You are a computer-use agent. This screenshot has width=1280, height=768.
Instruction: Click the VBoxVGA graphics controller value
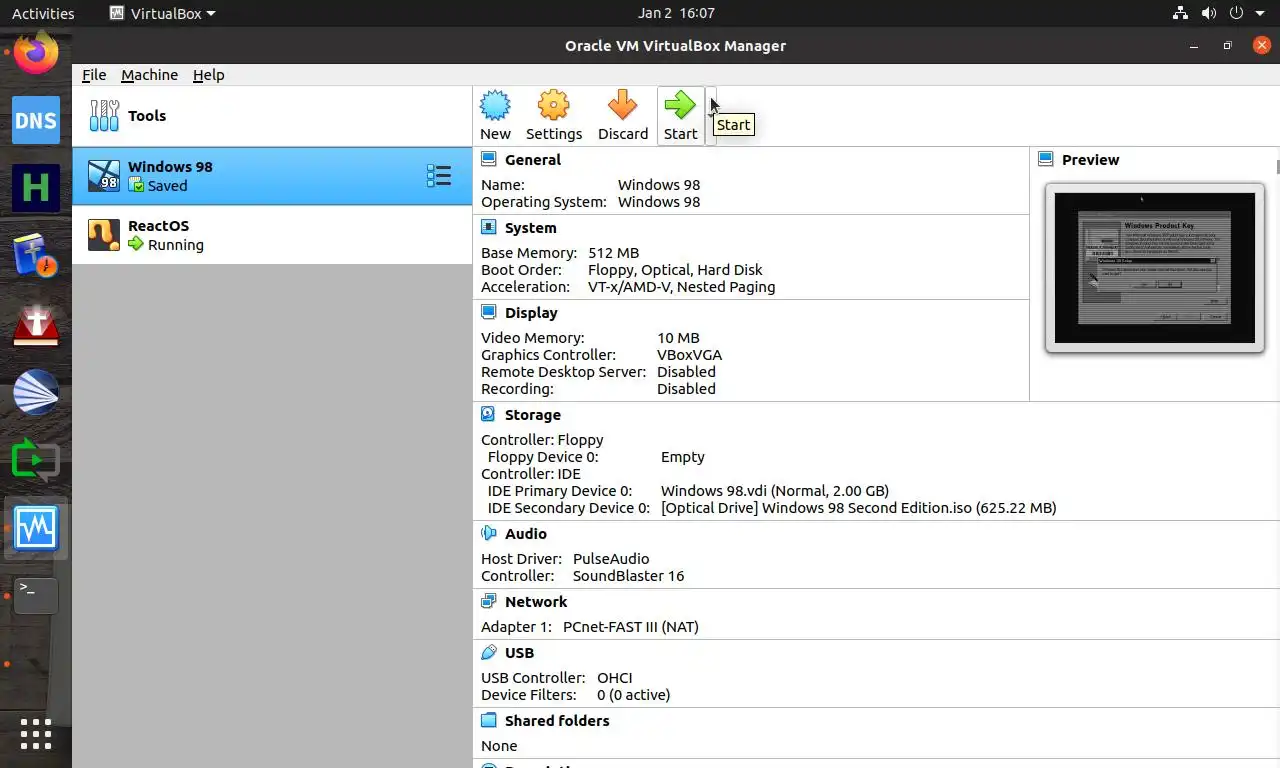[689, 355]
